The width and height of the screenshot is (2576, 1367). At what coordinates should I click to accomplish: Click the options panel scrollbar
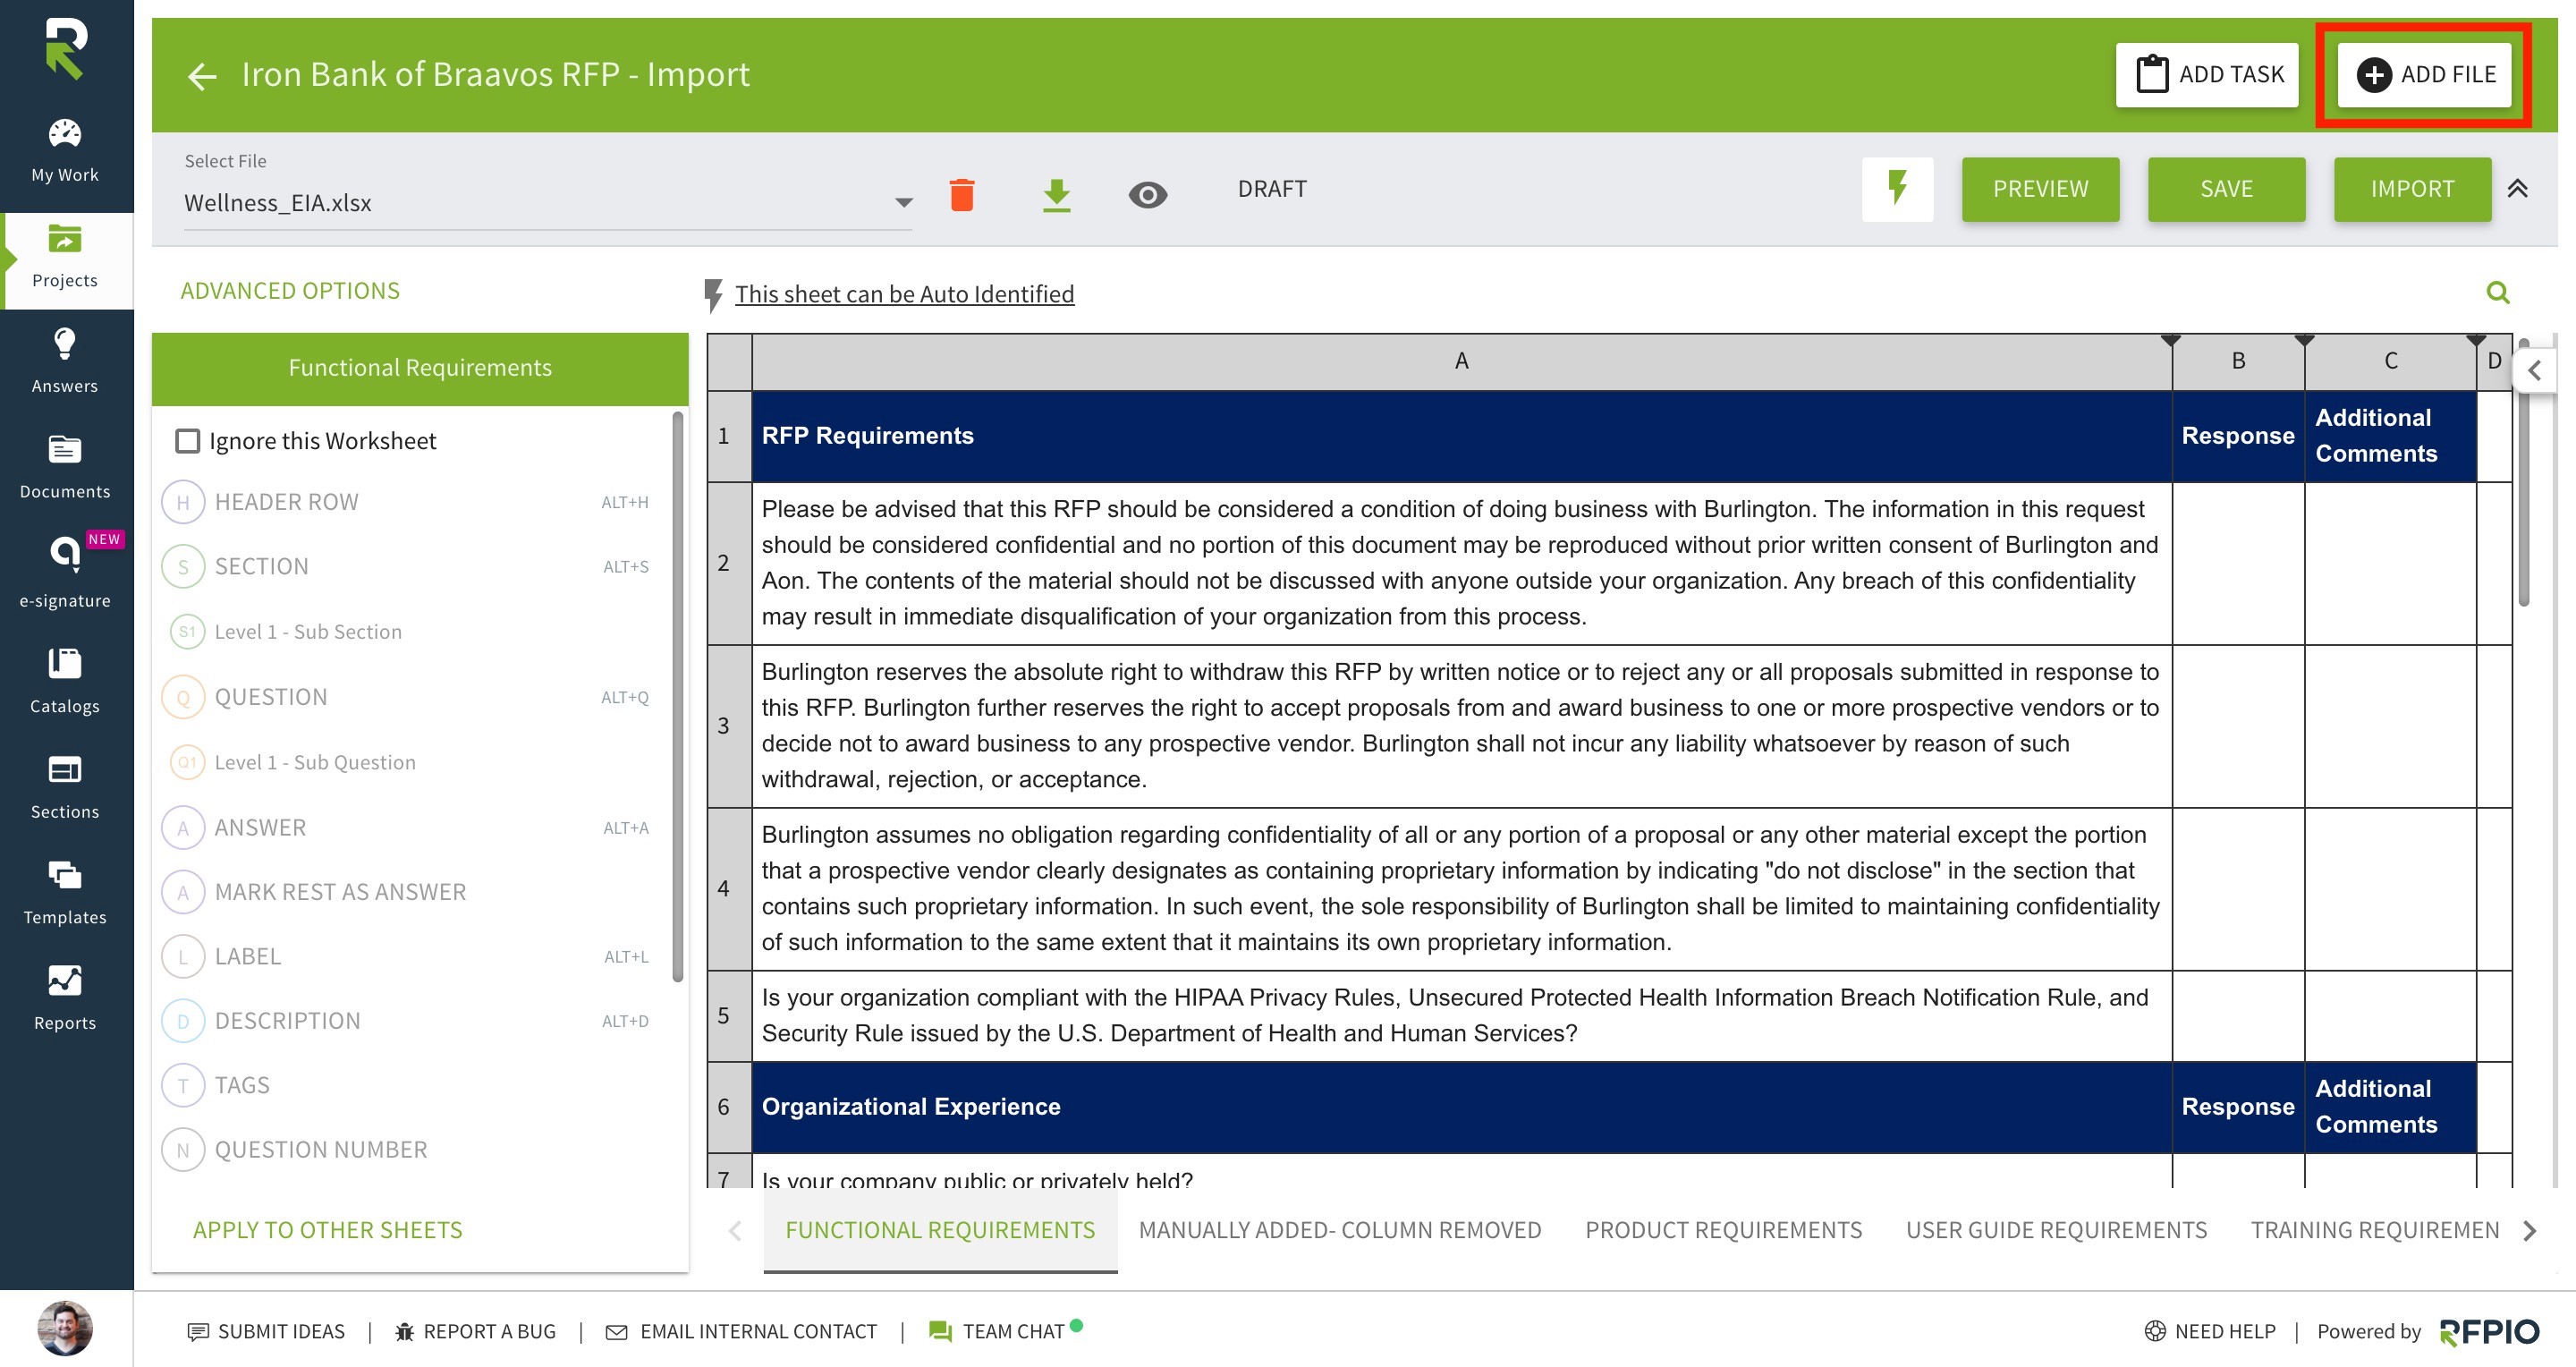point(677,696)
